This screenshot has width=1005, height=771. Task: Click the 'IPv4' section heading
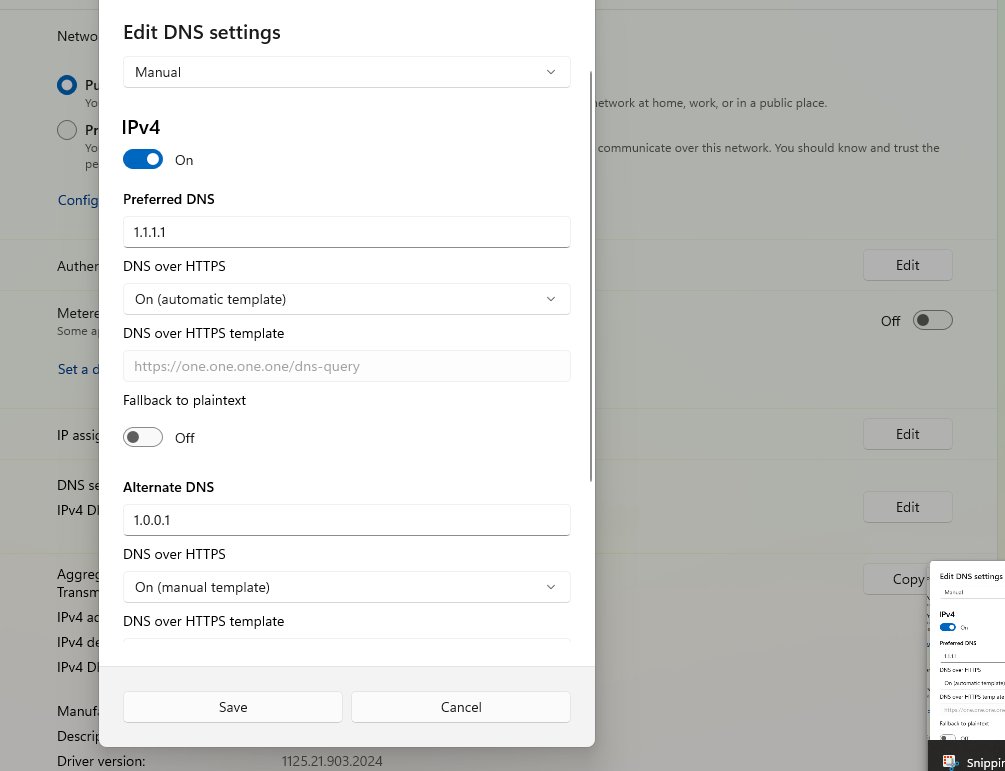[141, 127]
